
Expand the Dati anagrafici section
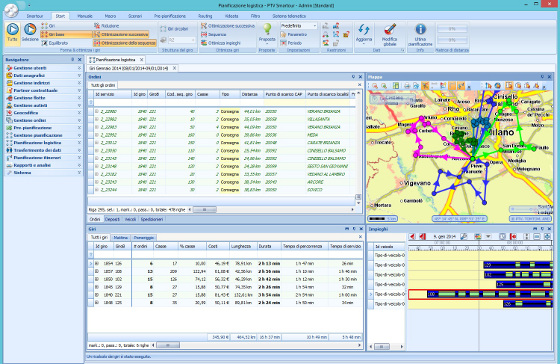coord(79,75)
